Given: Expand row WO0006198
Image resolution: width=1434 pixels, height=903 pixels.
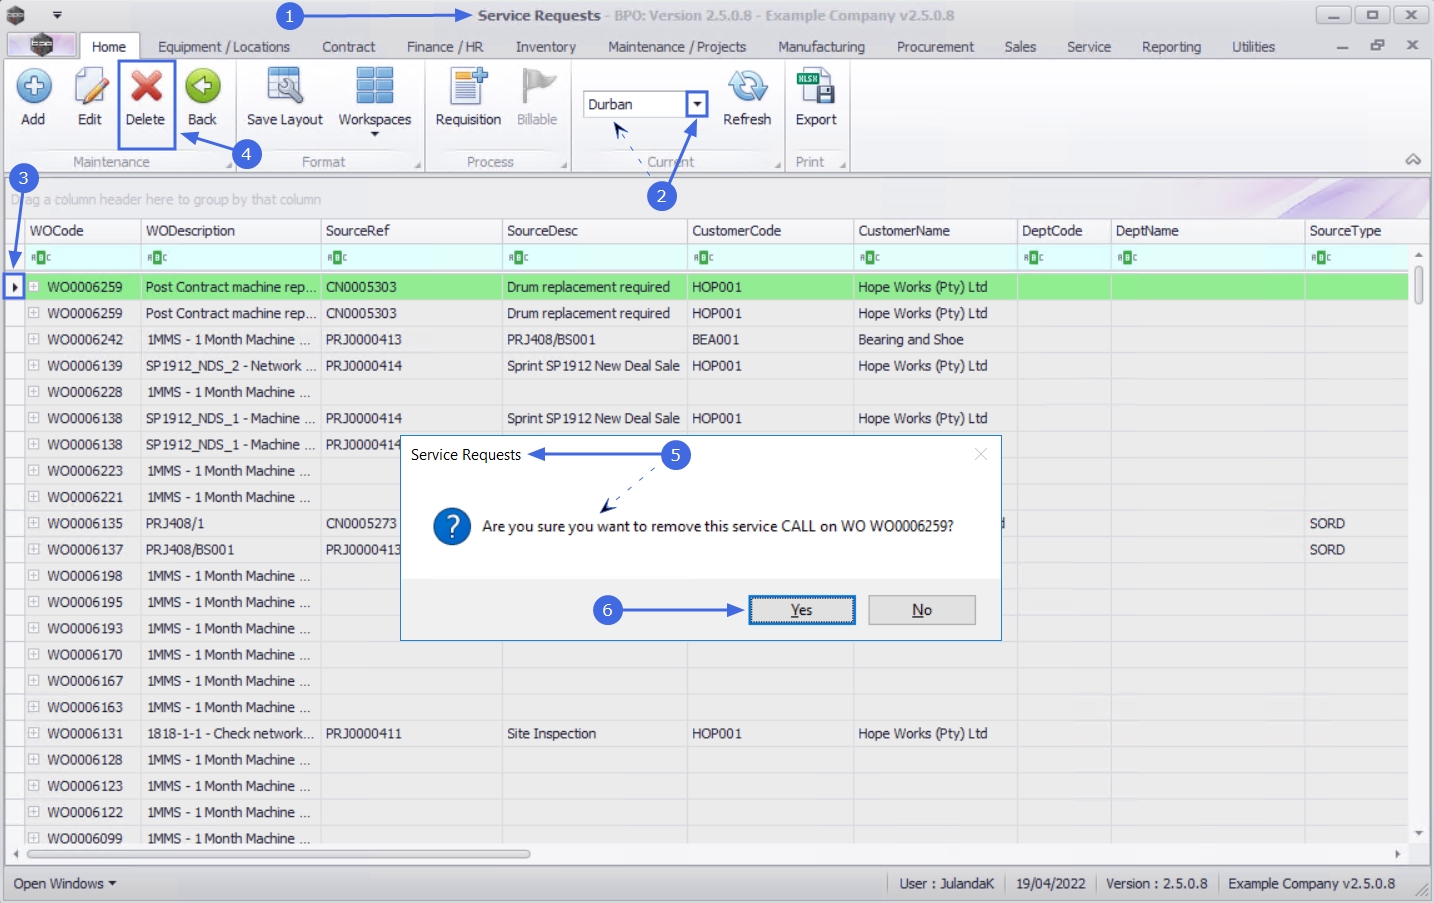Looking at the screenshot, I should (34, 575).
